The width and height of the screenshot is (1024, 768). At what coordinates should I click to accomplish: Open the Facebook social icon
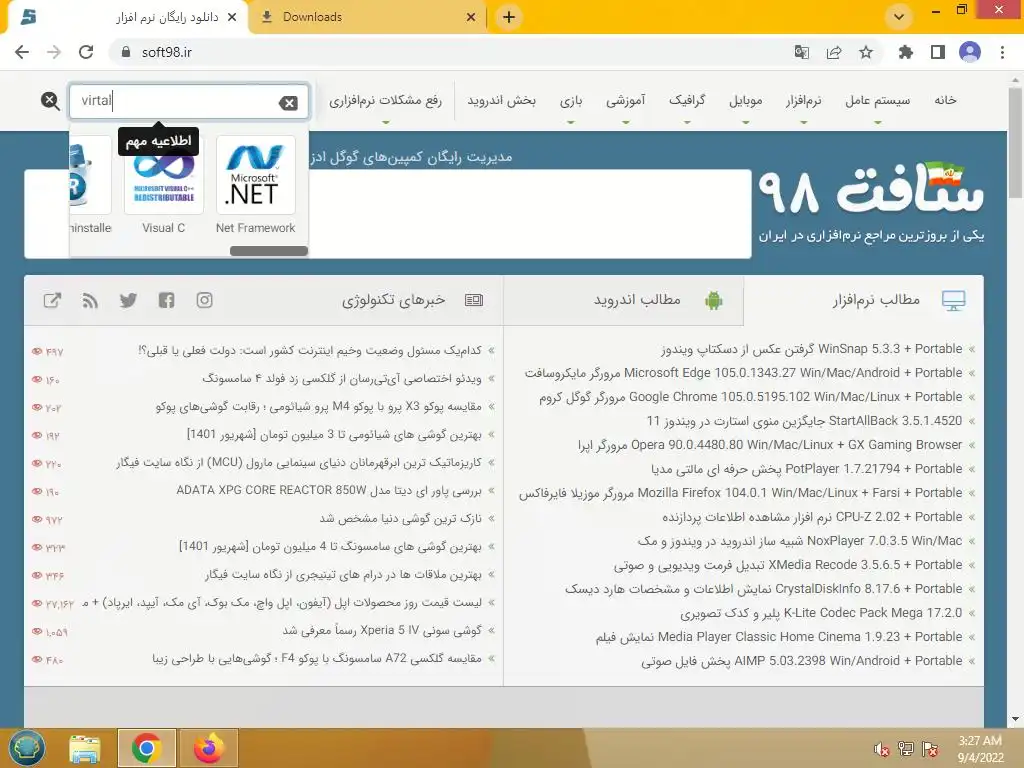(x=167, y=300)
